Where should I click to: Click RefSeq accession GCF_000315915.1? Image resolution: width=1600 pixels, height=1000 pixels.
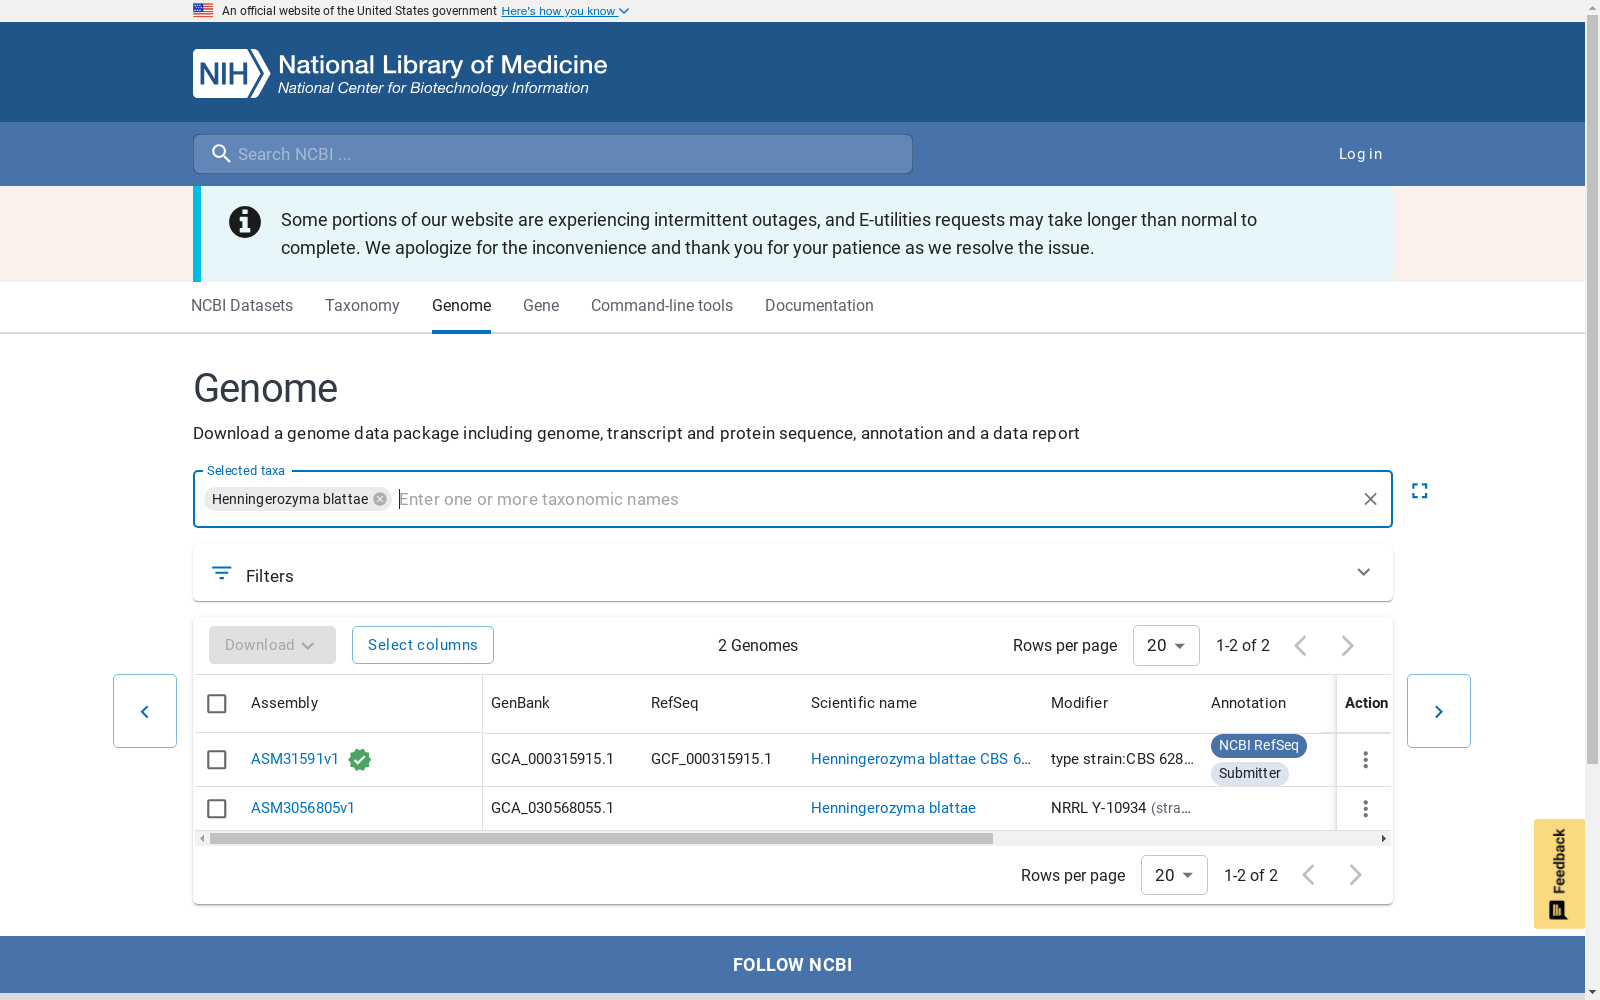tap(711, 759)
